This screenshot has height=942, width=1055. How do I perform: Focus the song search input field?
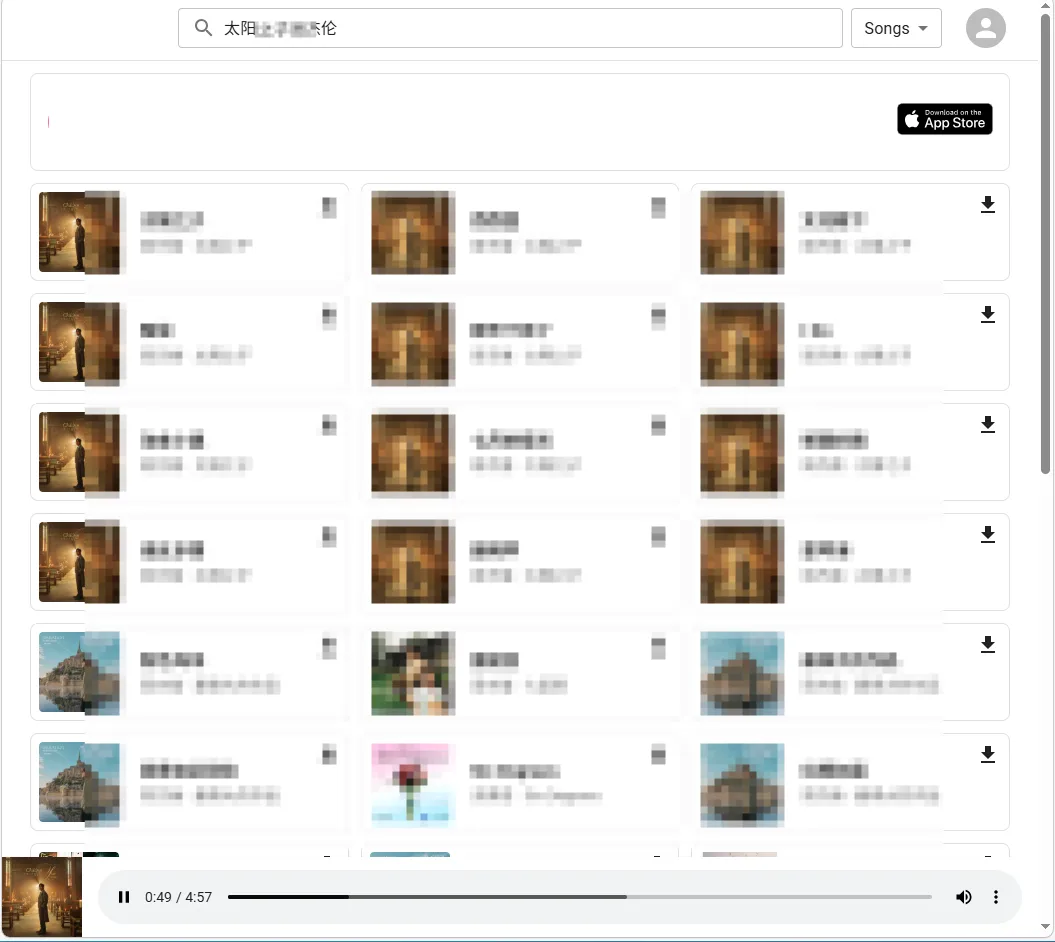click(510, 28)
